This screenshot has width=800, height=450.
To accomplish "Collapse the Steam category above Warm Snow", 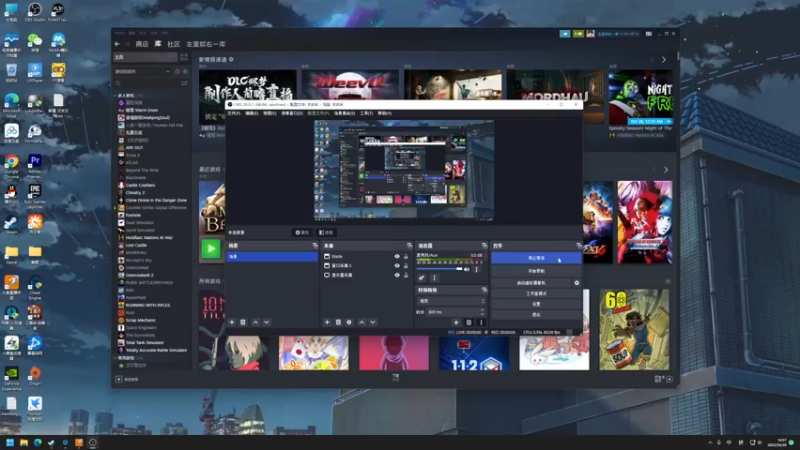I will coord(115,95).
